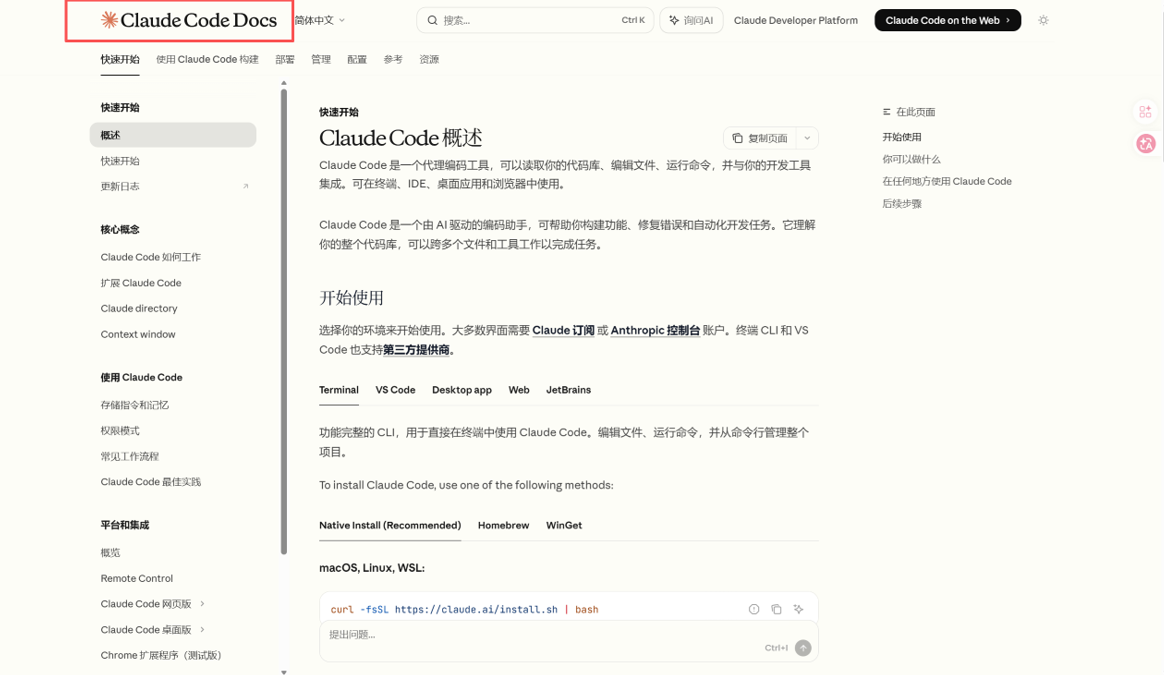Switch to the Homebrew install tab
This screenshot has height=675, width=1164.
pos(503,525)
